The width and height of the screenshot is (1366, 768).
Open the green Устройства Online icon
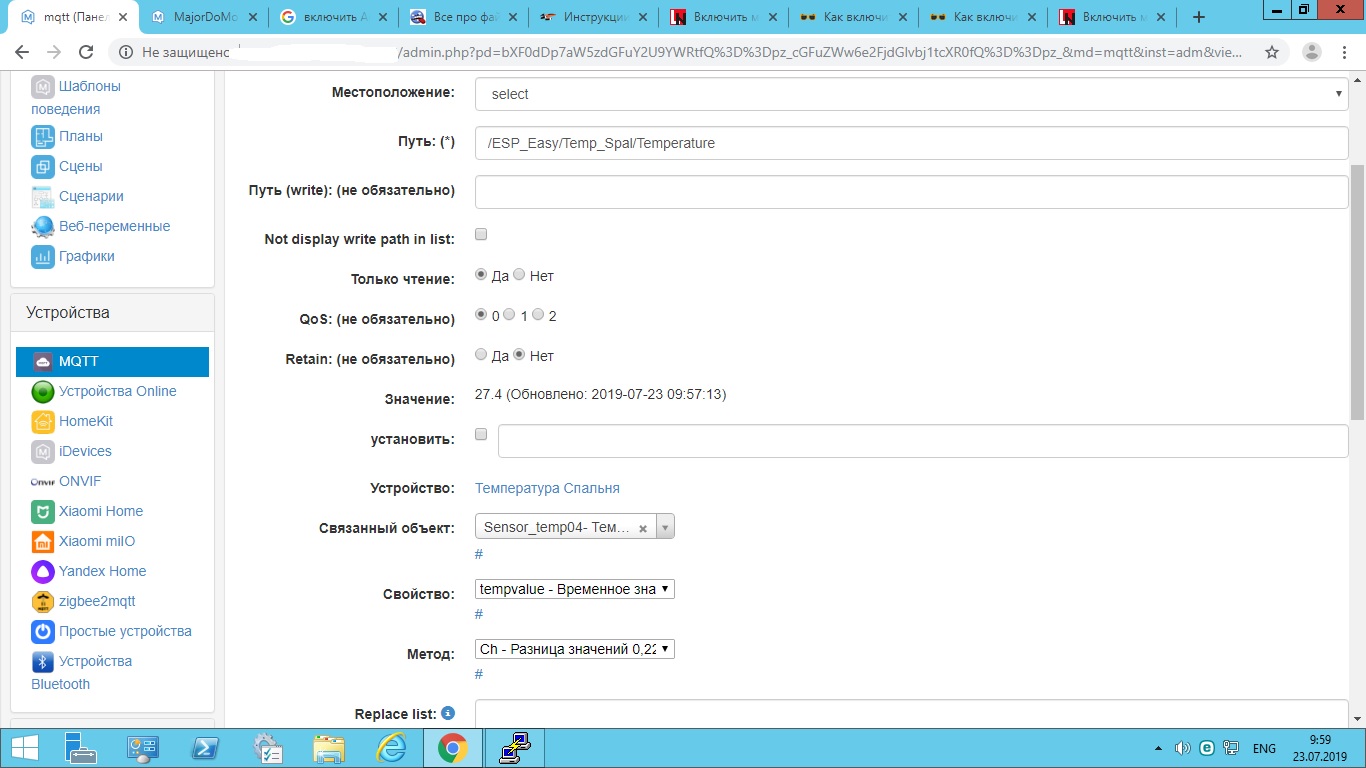click(x=42, y=392)
